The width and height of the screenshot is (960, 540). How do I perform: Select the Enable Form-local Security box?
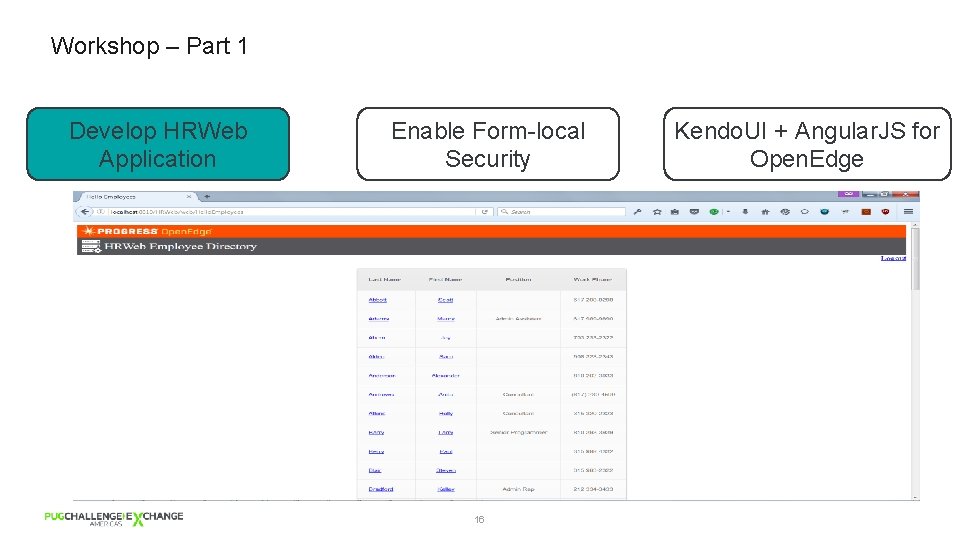(488, 144)
